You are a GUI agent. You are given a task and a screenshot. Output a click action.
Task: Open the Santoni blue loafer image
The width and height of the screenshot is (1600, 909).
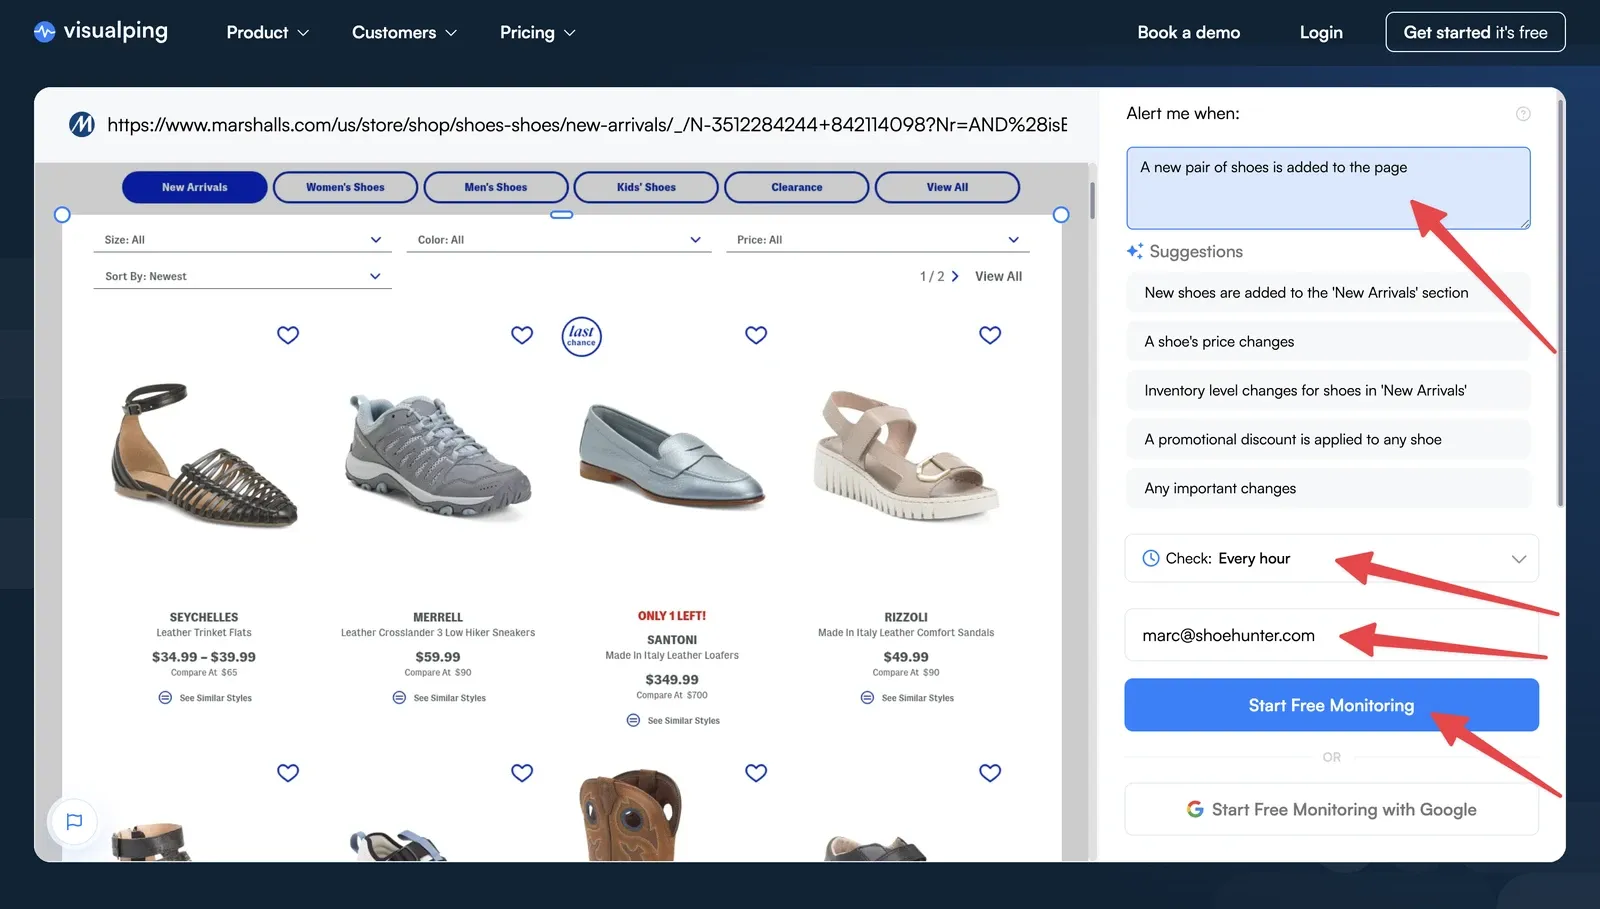672,456
